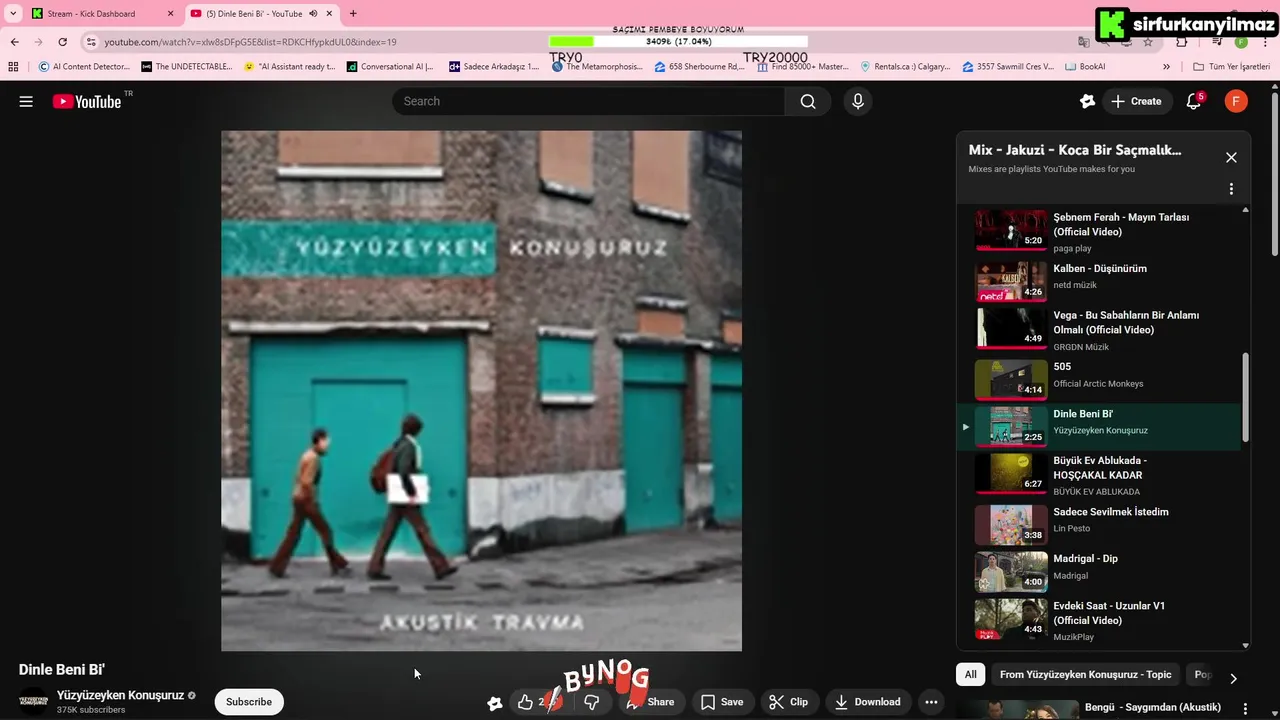Select the current Dinle Beni Bi' playlist row
Image resolution: width=1280 pixels, height=720 pixels.
click(x=1099, y=426)
